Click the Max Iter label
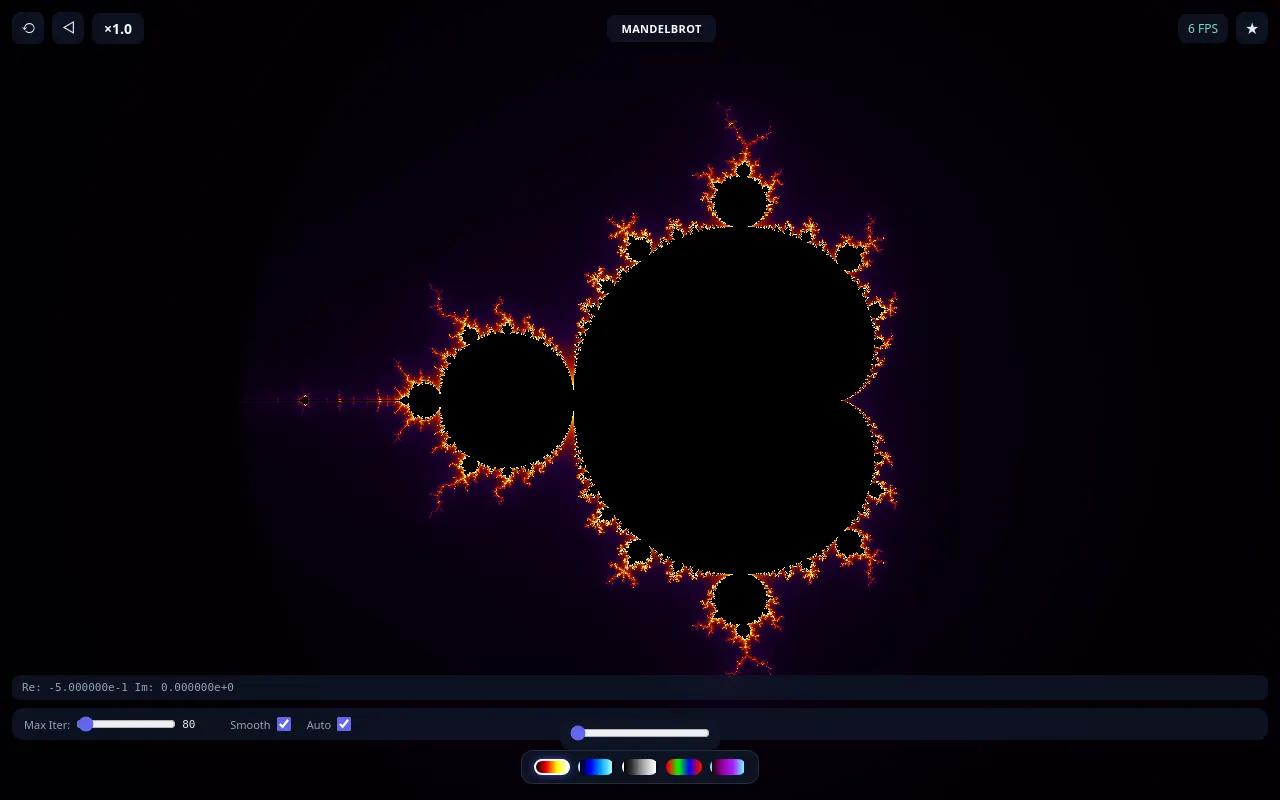 pyautogui.click(x=47, y=725)
